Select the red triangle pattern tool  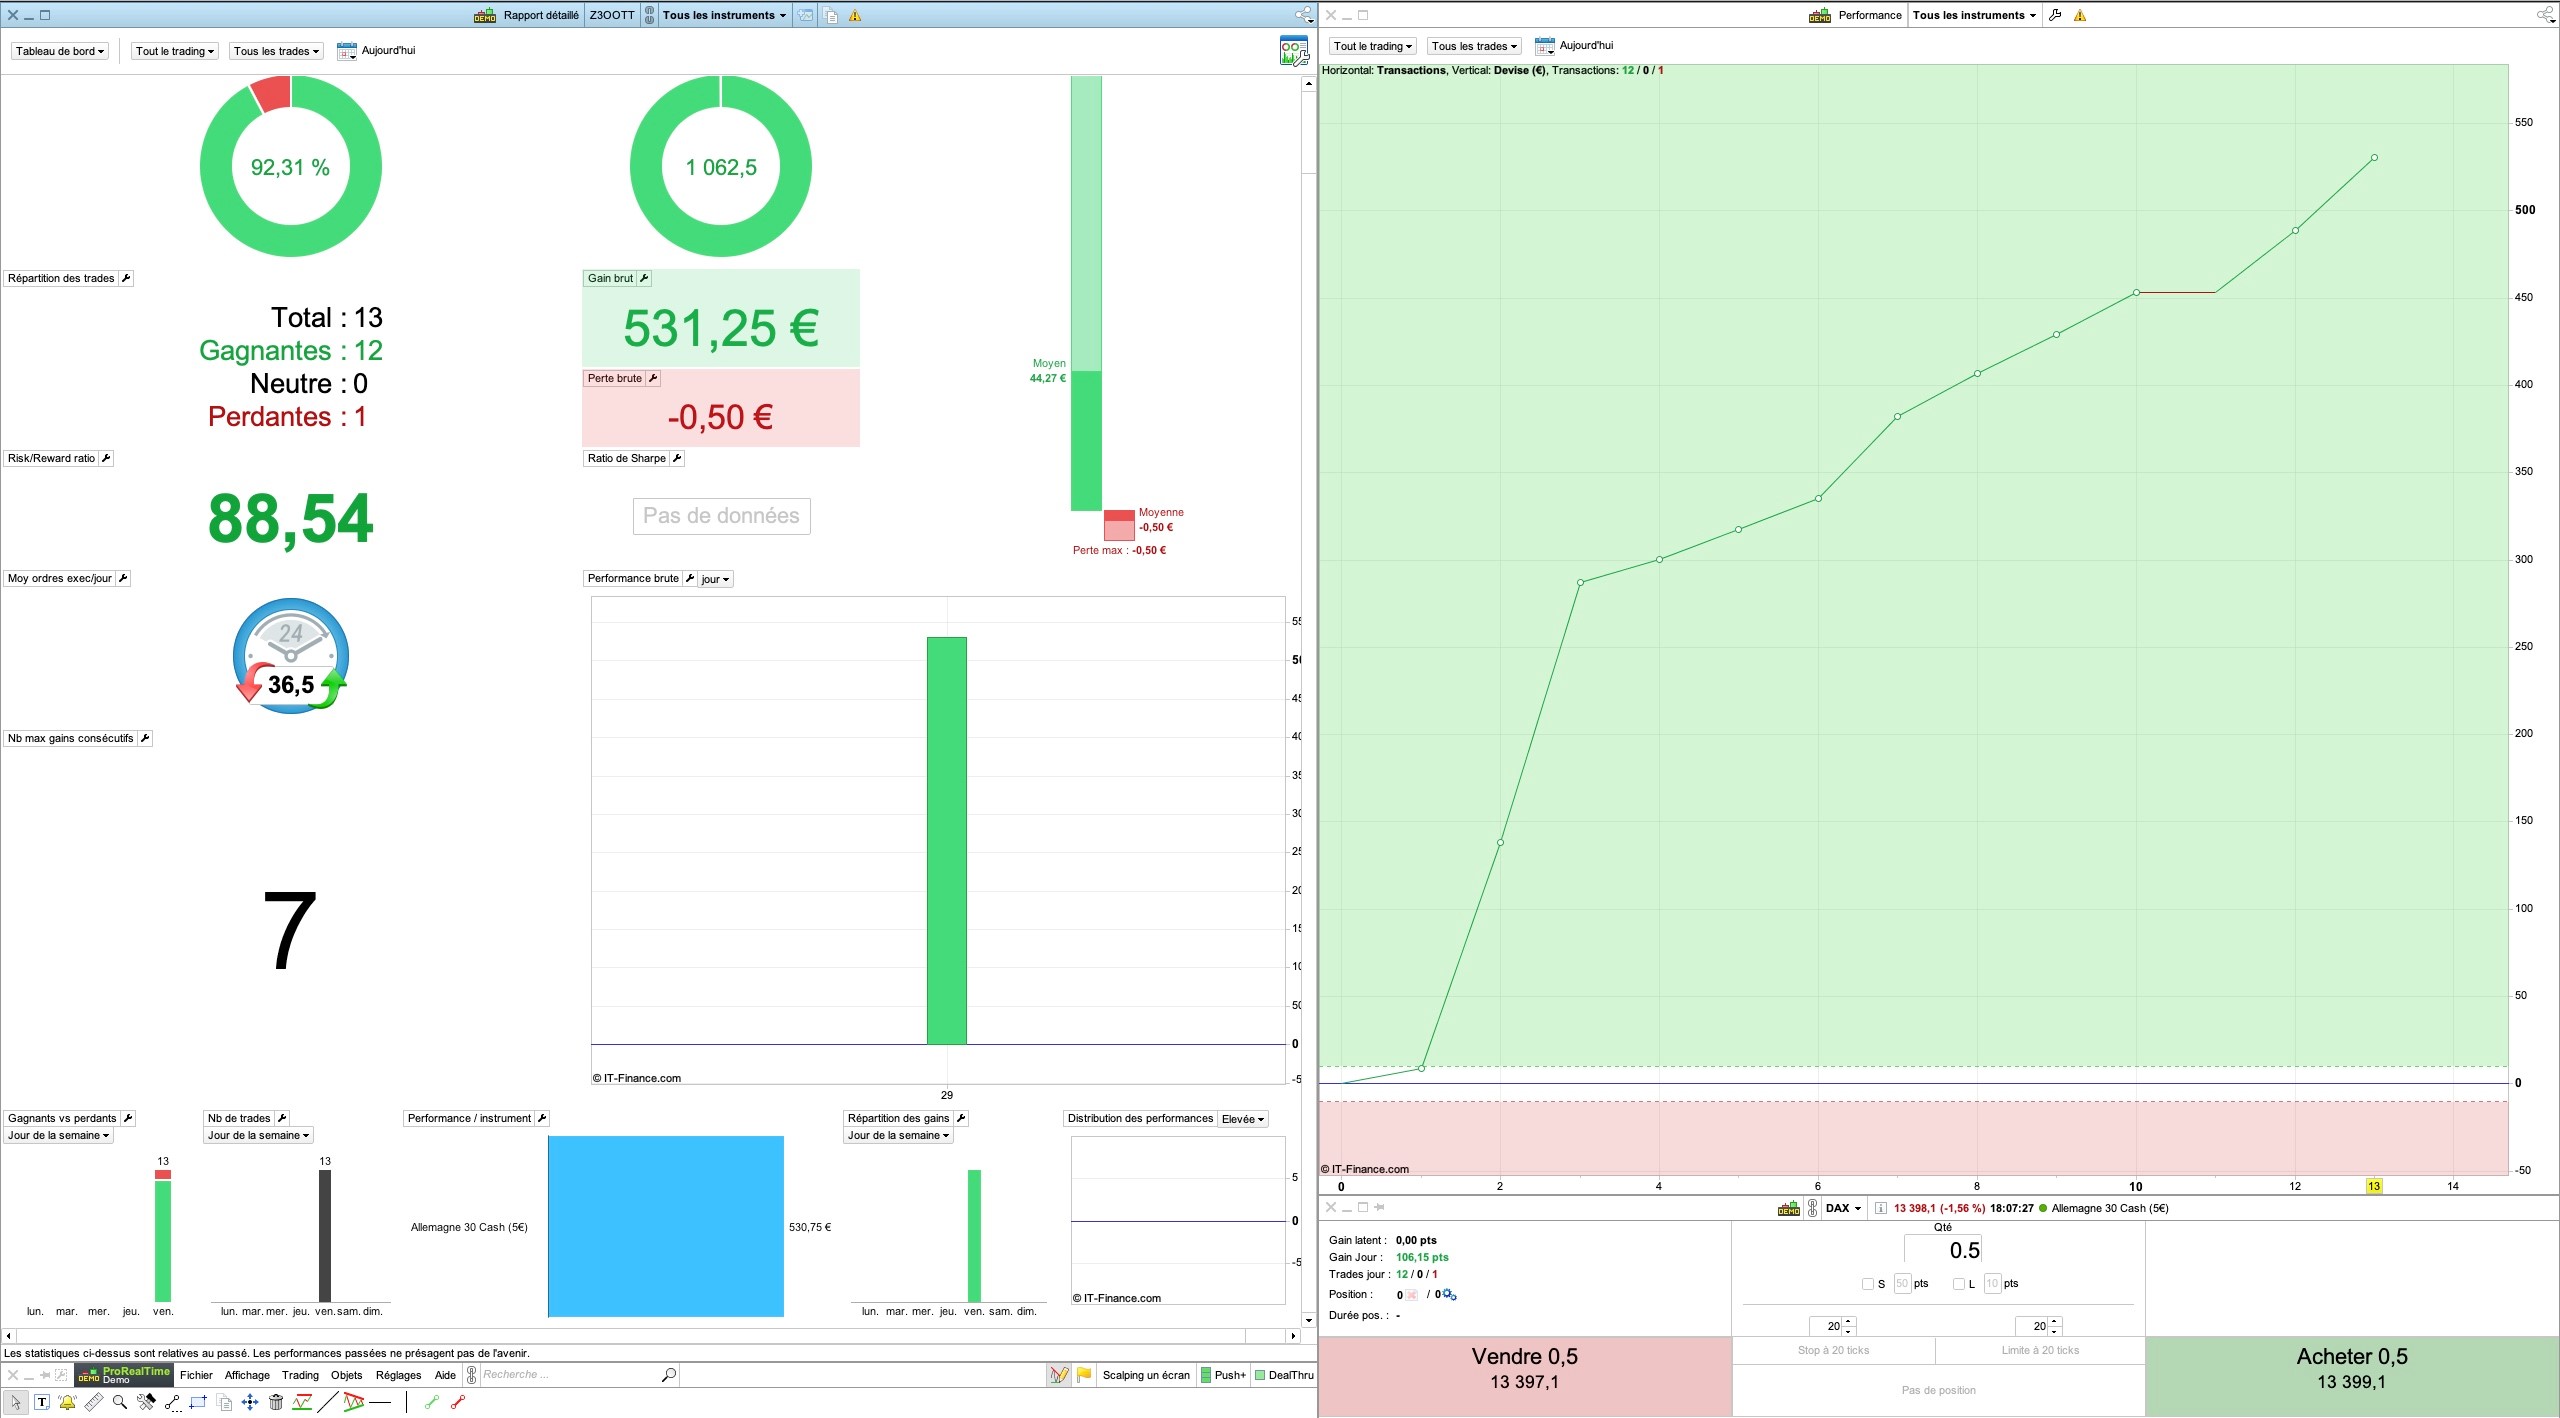353,1402
